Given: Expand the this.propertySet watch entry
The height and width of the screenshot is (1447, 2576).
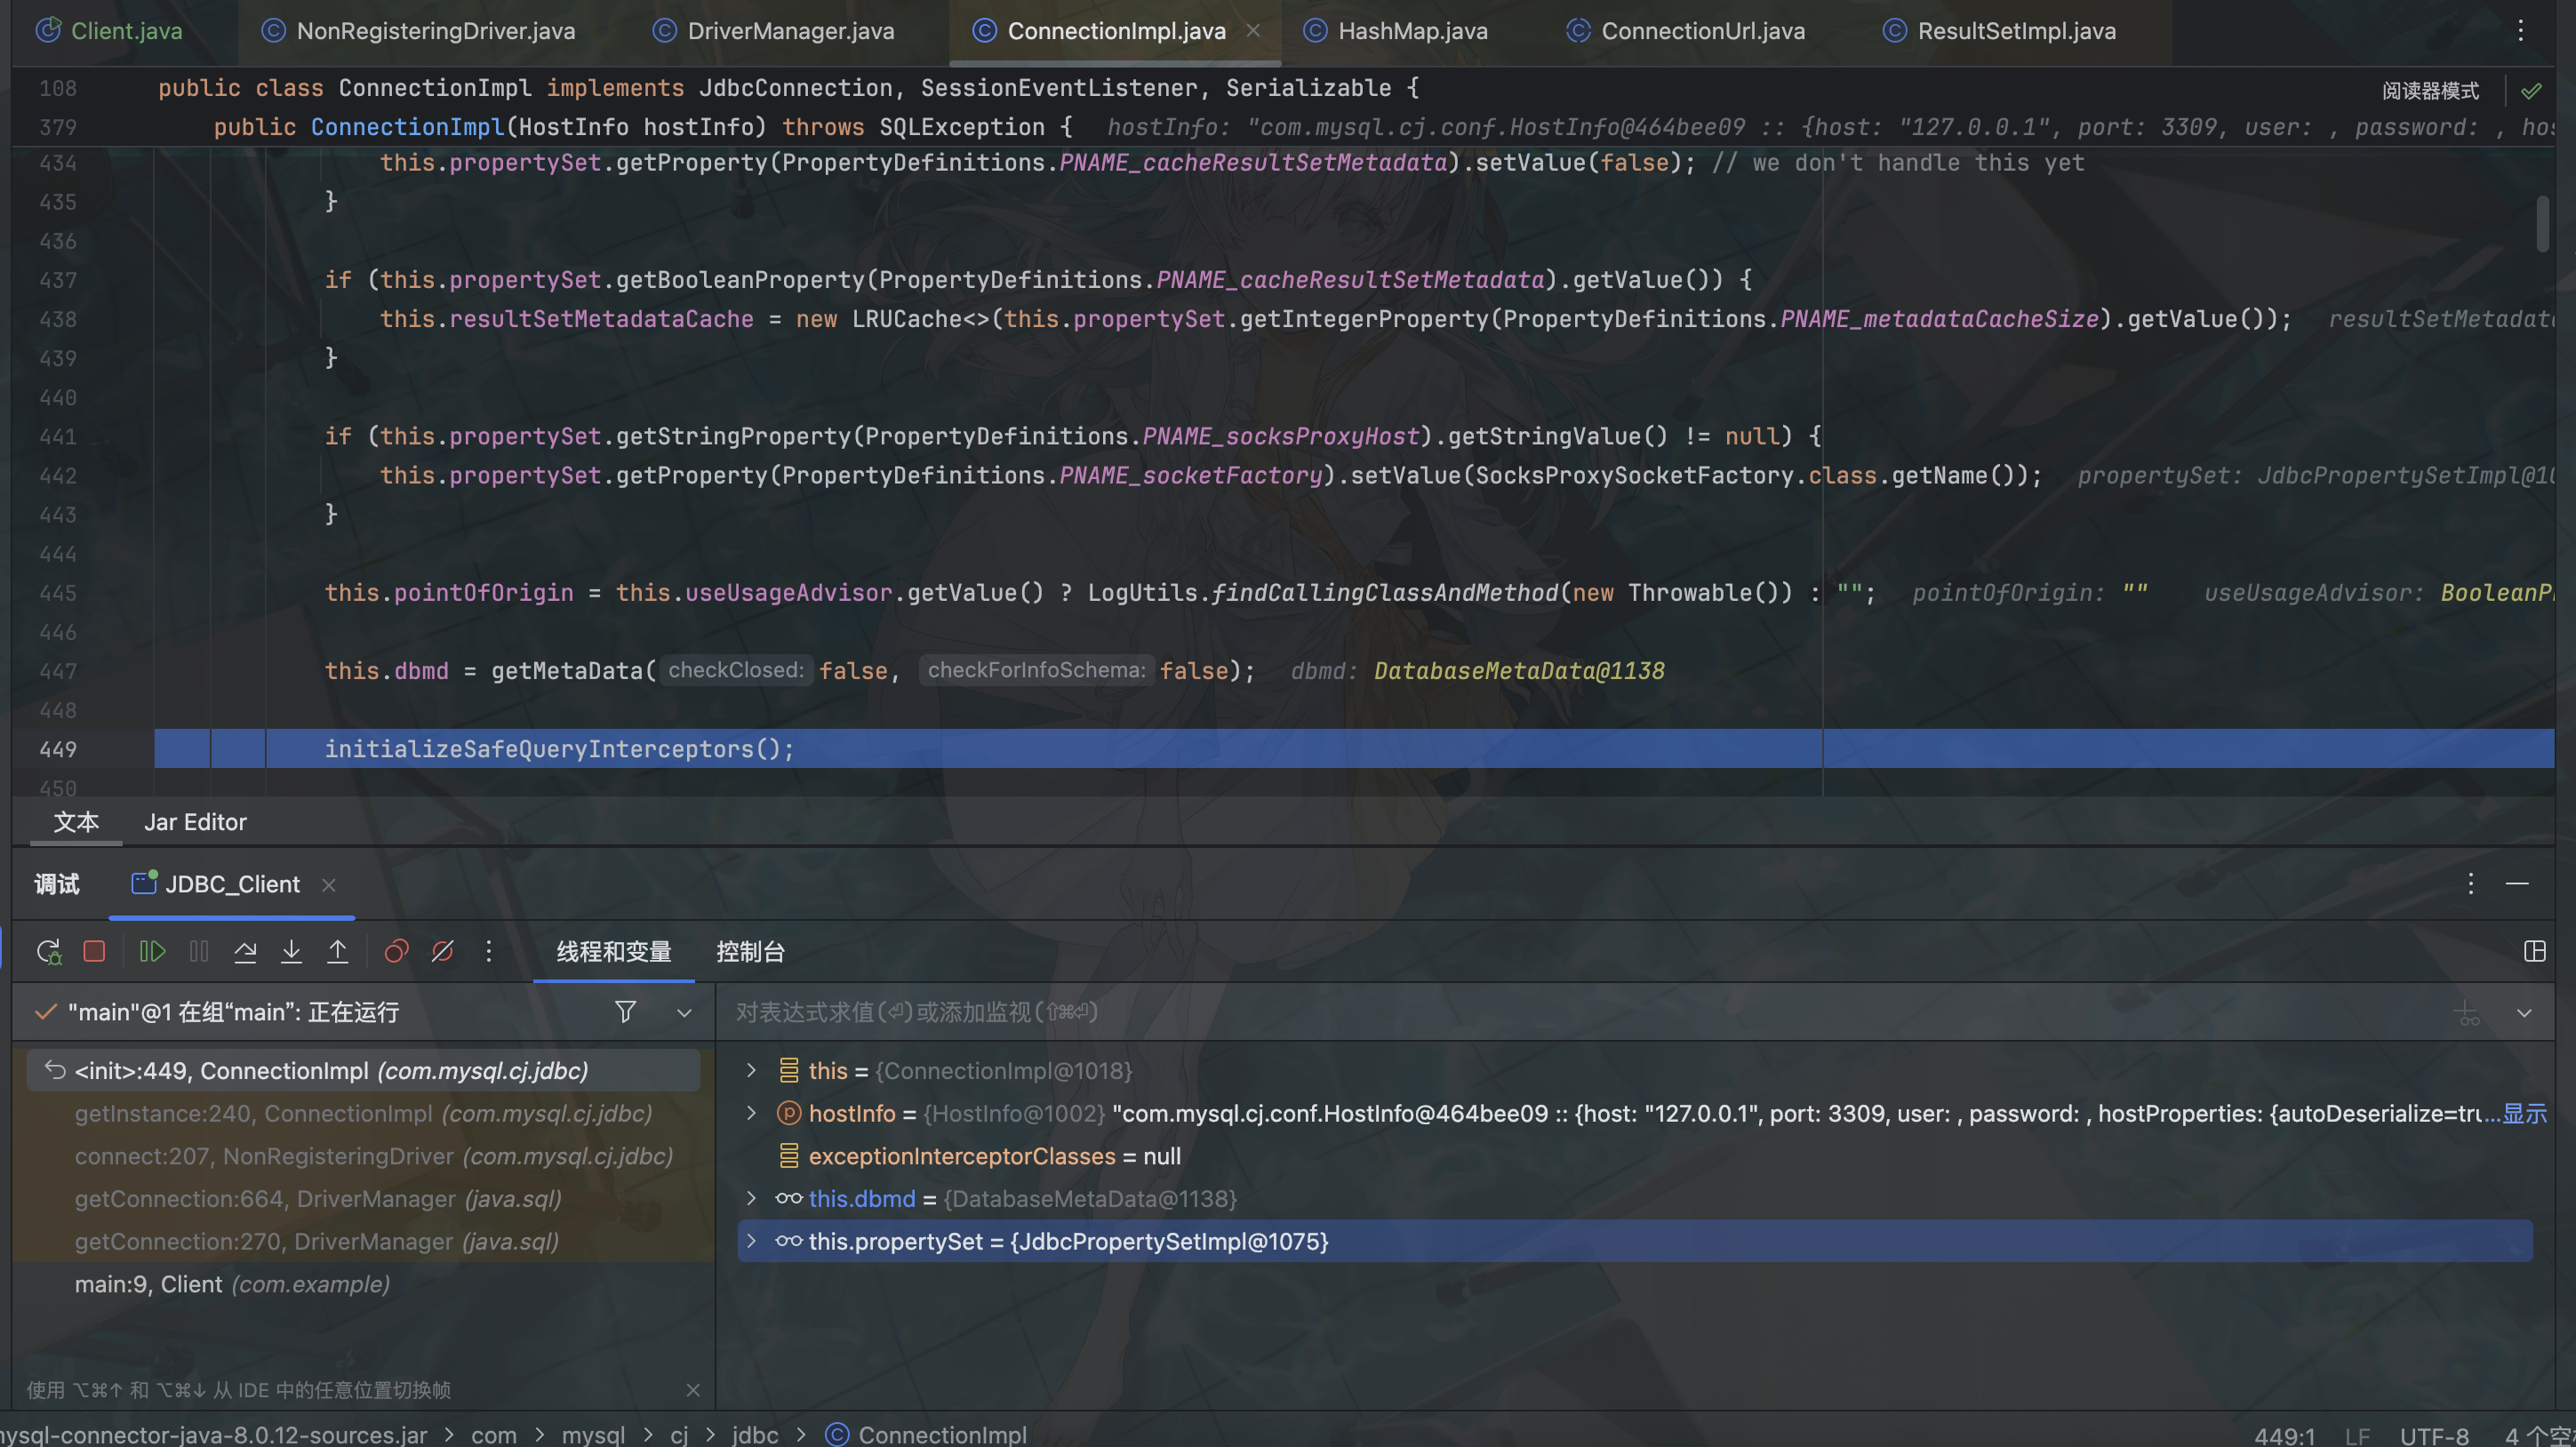Looking at the screenshot, I should [751, 1241].
